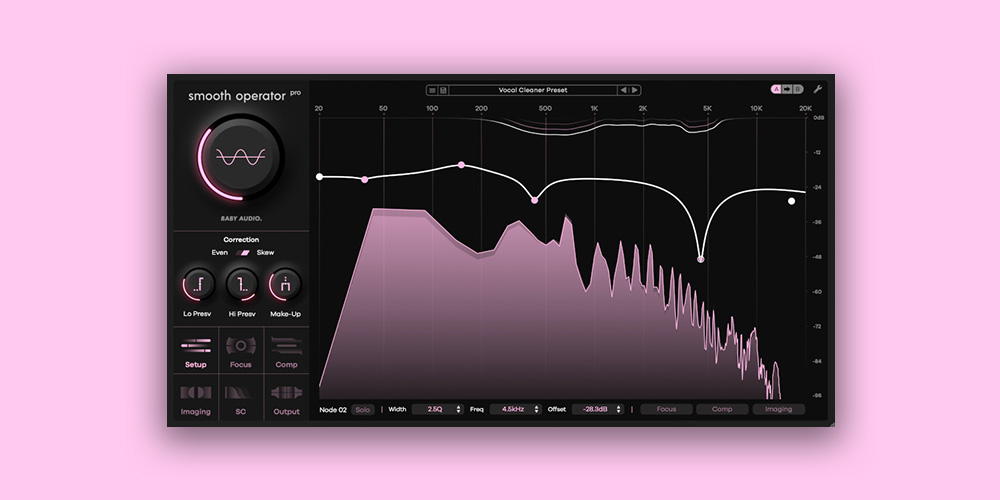Go to the previous preset arrow
The image size is (1000, 500).
pyautogui.click(x=624, y=91)
